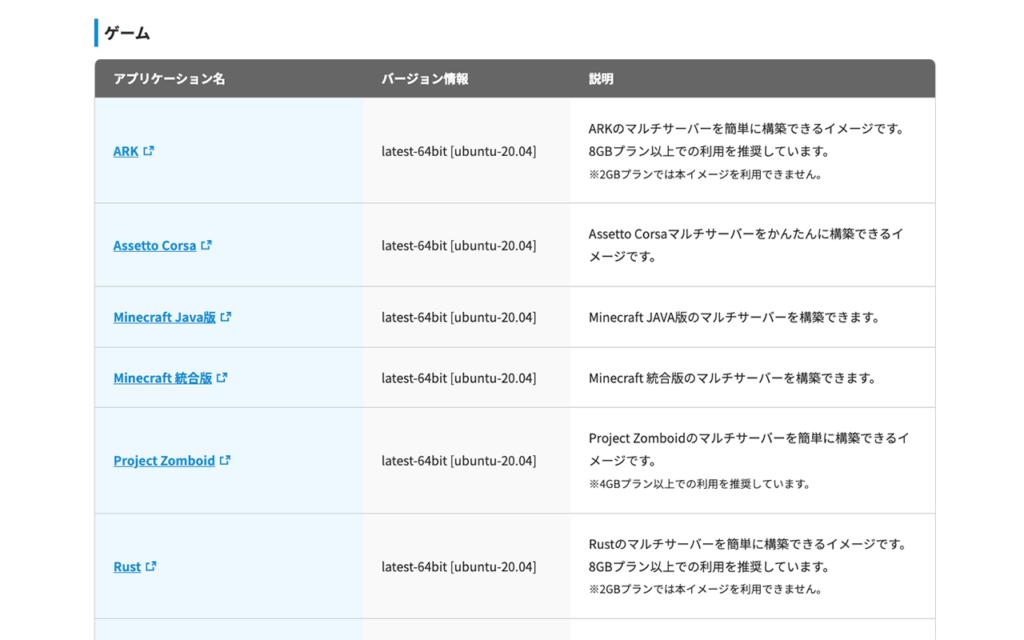Click the 説明 column header
Image resolution: width=1024 pixels, height=640 pixels.
coord(601,79)
